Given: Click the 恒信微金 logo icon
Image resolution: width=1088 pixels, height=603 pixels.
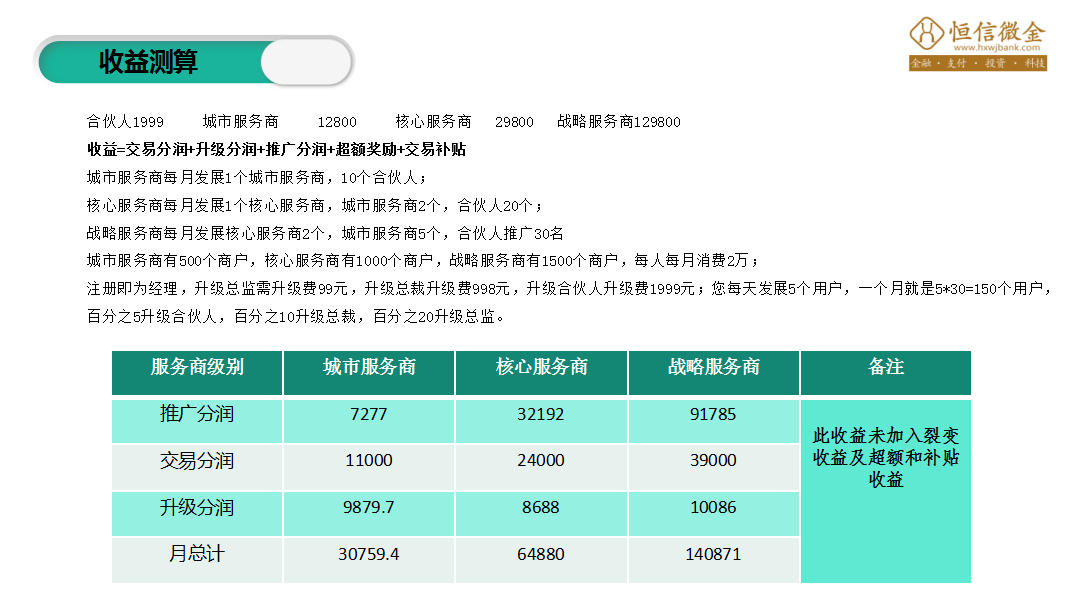Looking at the screenshot, I should tap(926, 33).
